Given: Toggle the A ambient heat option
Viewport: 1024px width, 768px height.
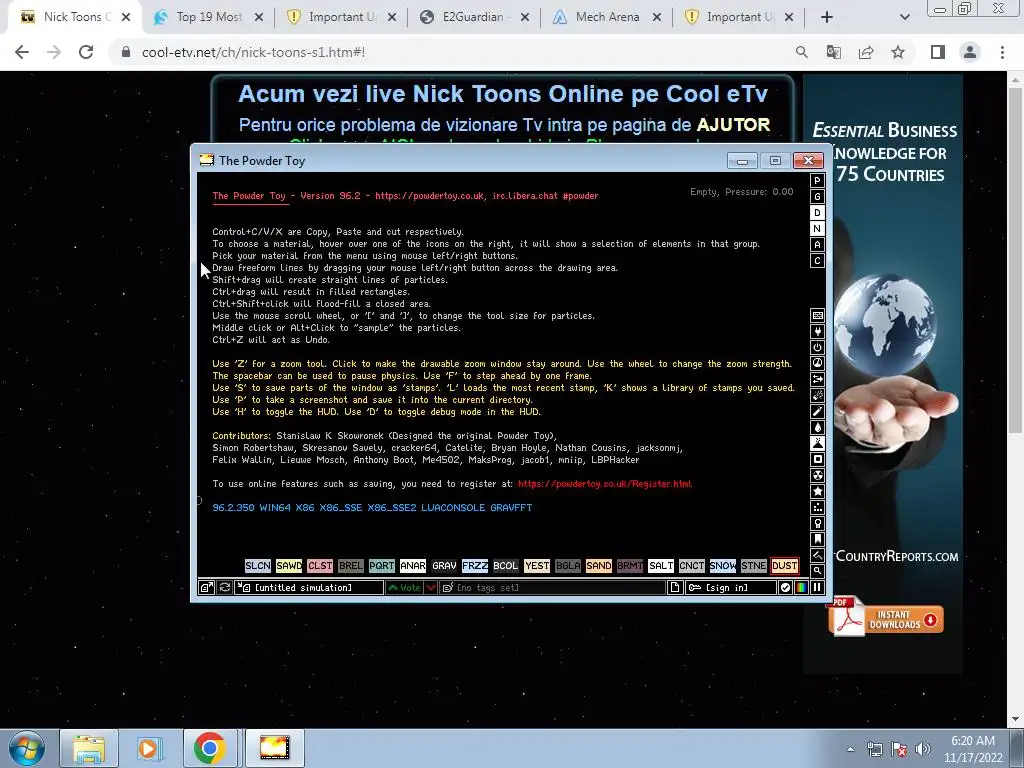Looking at the screenshot, I should pyautogui.click(x=817, y=244).
